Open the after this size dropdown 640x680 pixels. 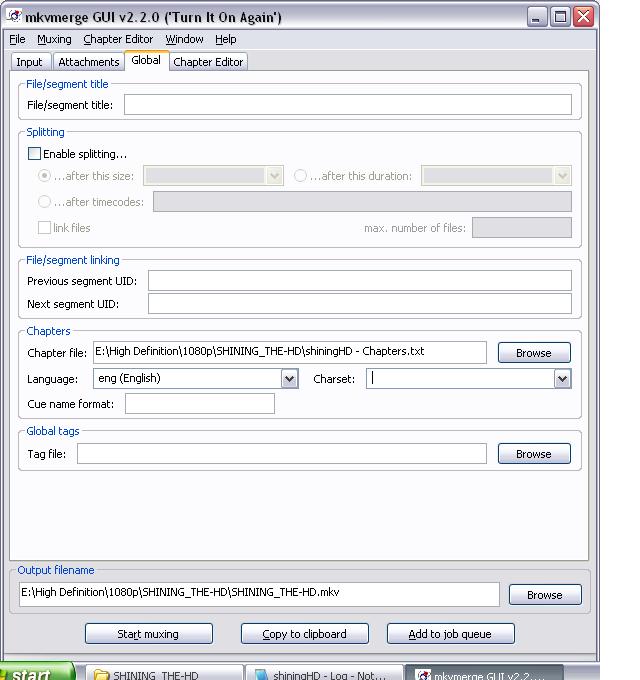click(x=274, y=176)
